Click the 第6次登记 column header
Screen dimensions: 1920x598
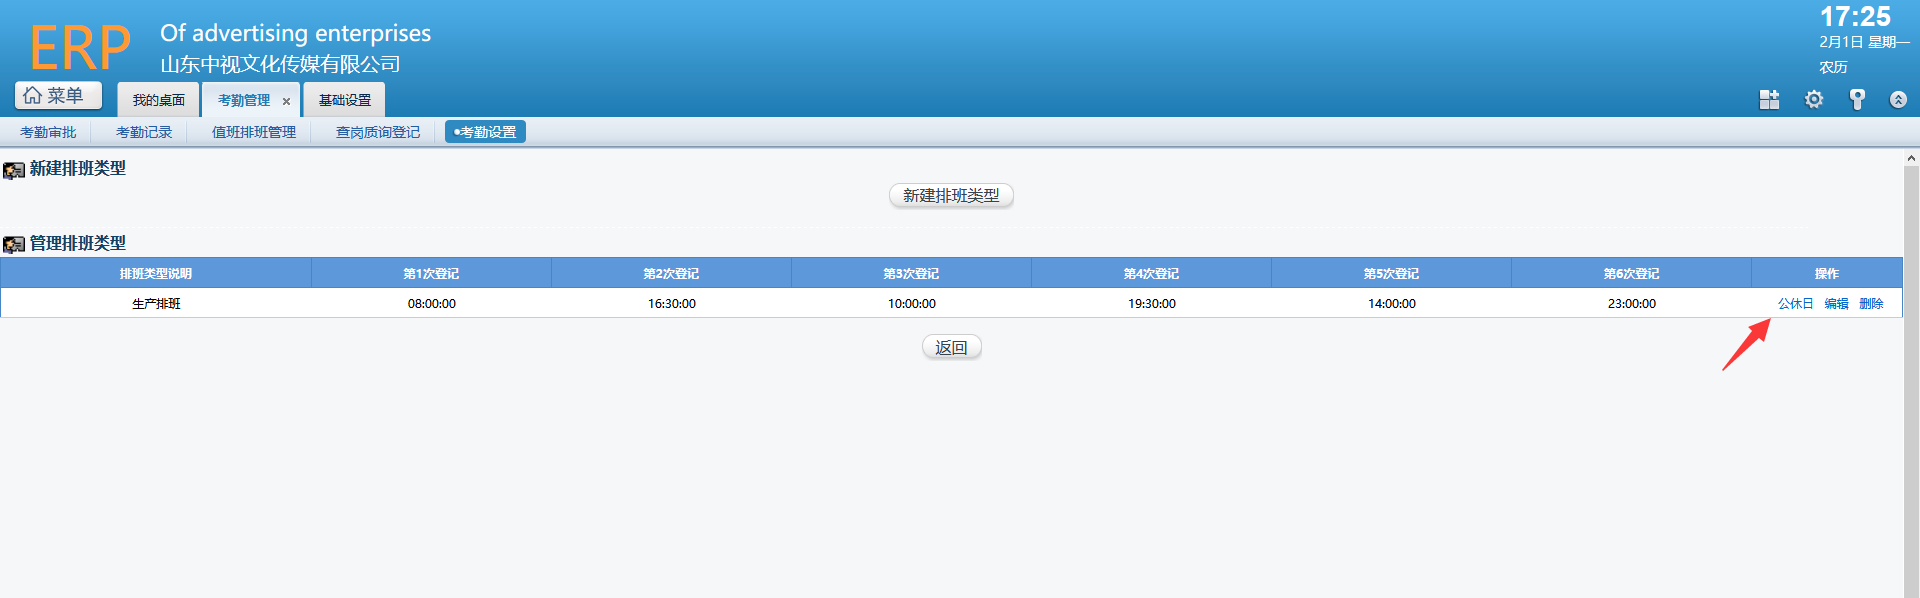pos(1631,273)
